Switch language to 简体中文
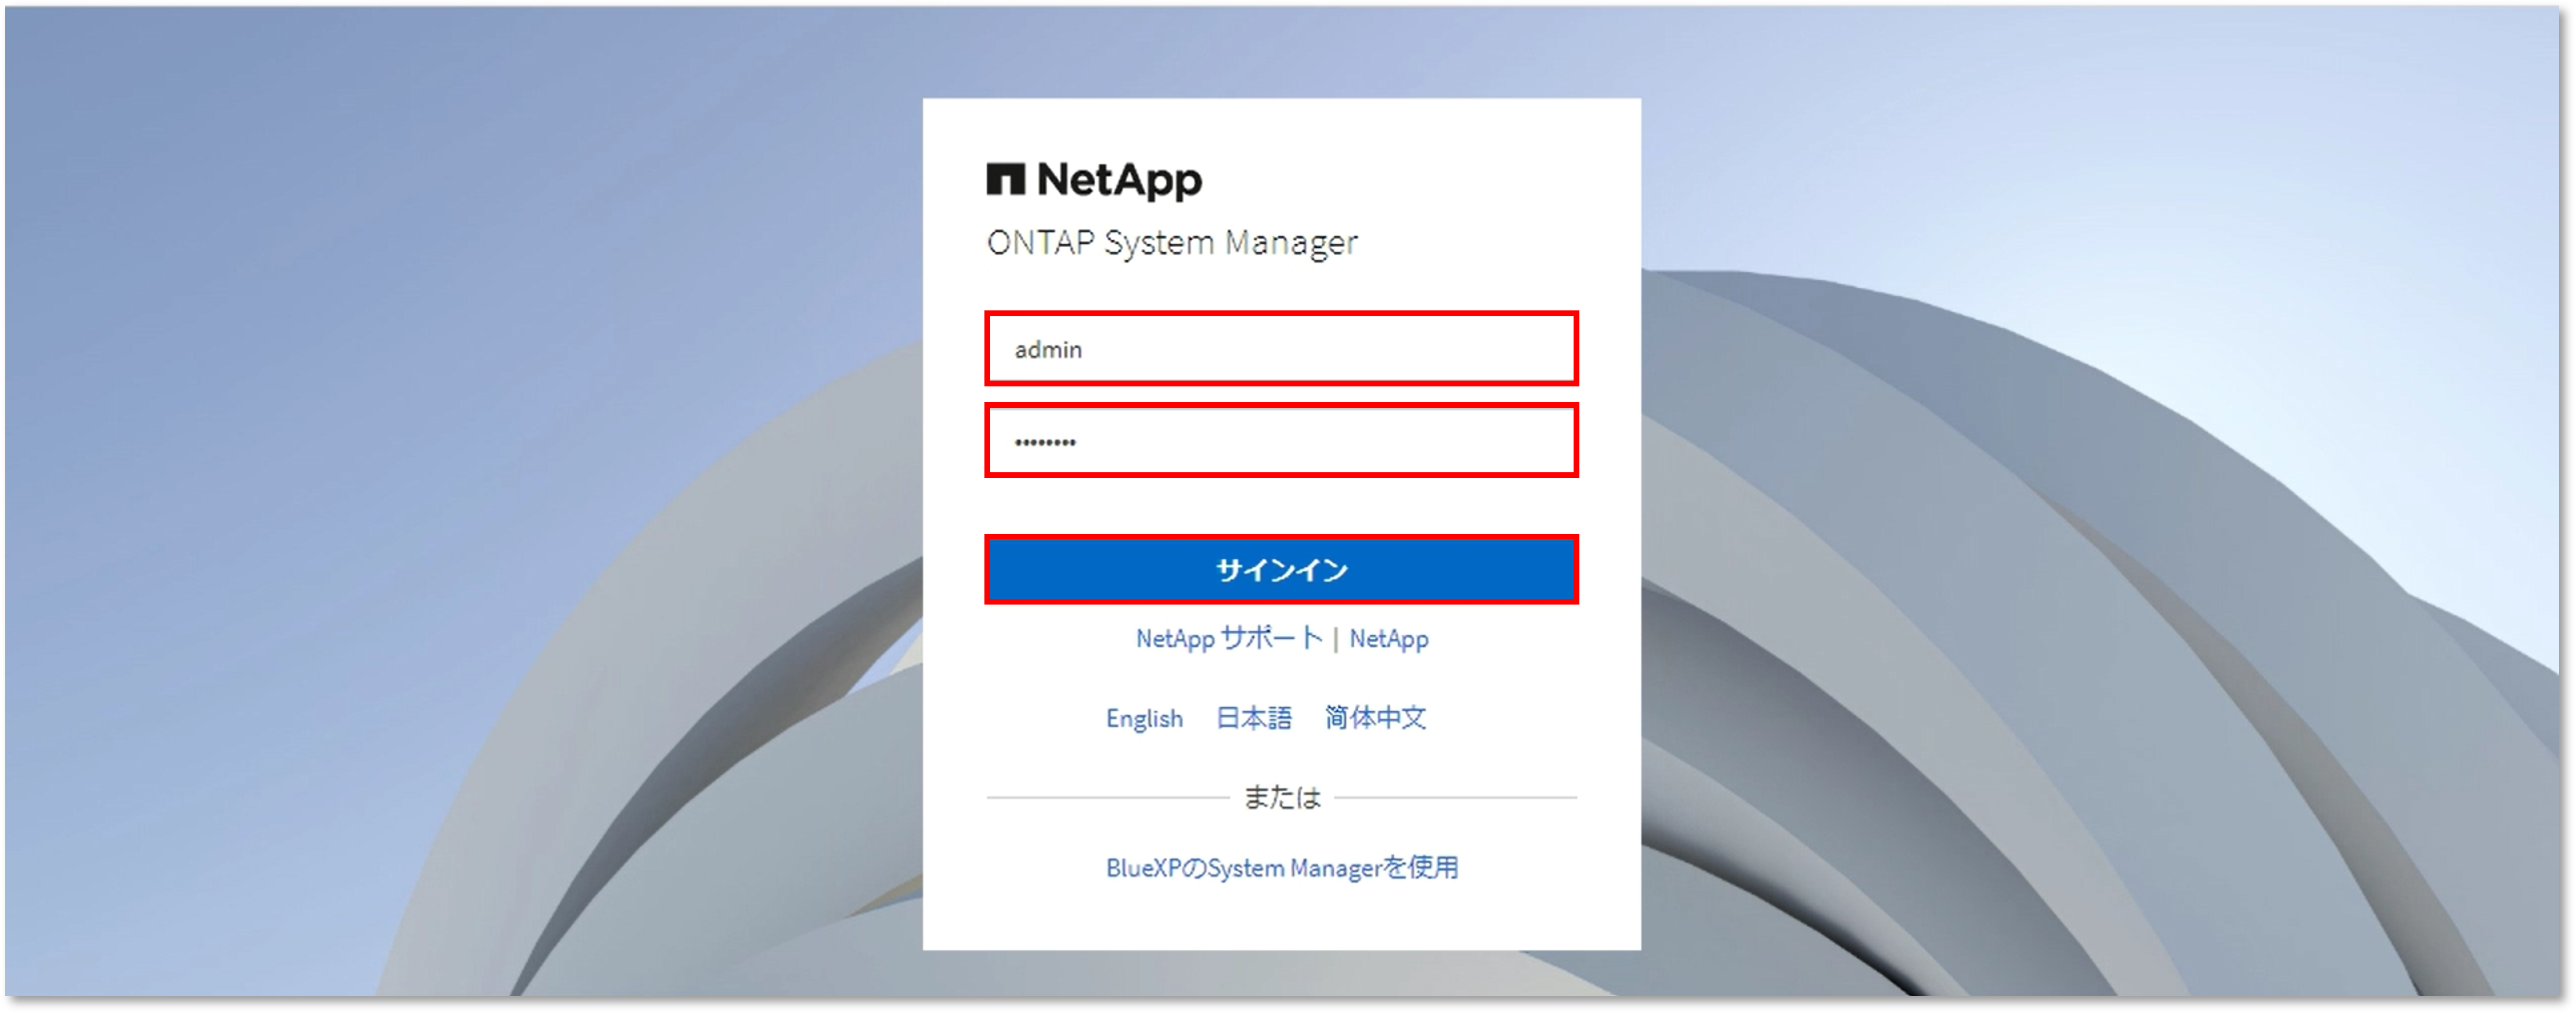Screen dimensions: 2576x1013 1375,718
